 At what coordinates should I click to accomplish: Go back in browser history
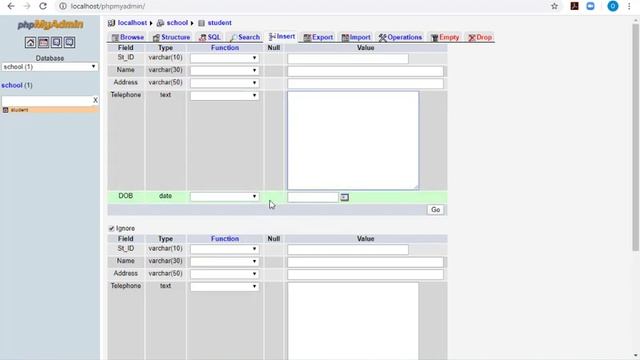point(11,6)
